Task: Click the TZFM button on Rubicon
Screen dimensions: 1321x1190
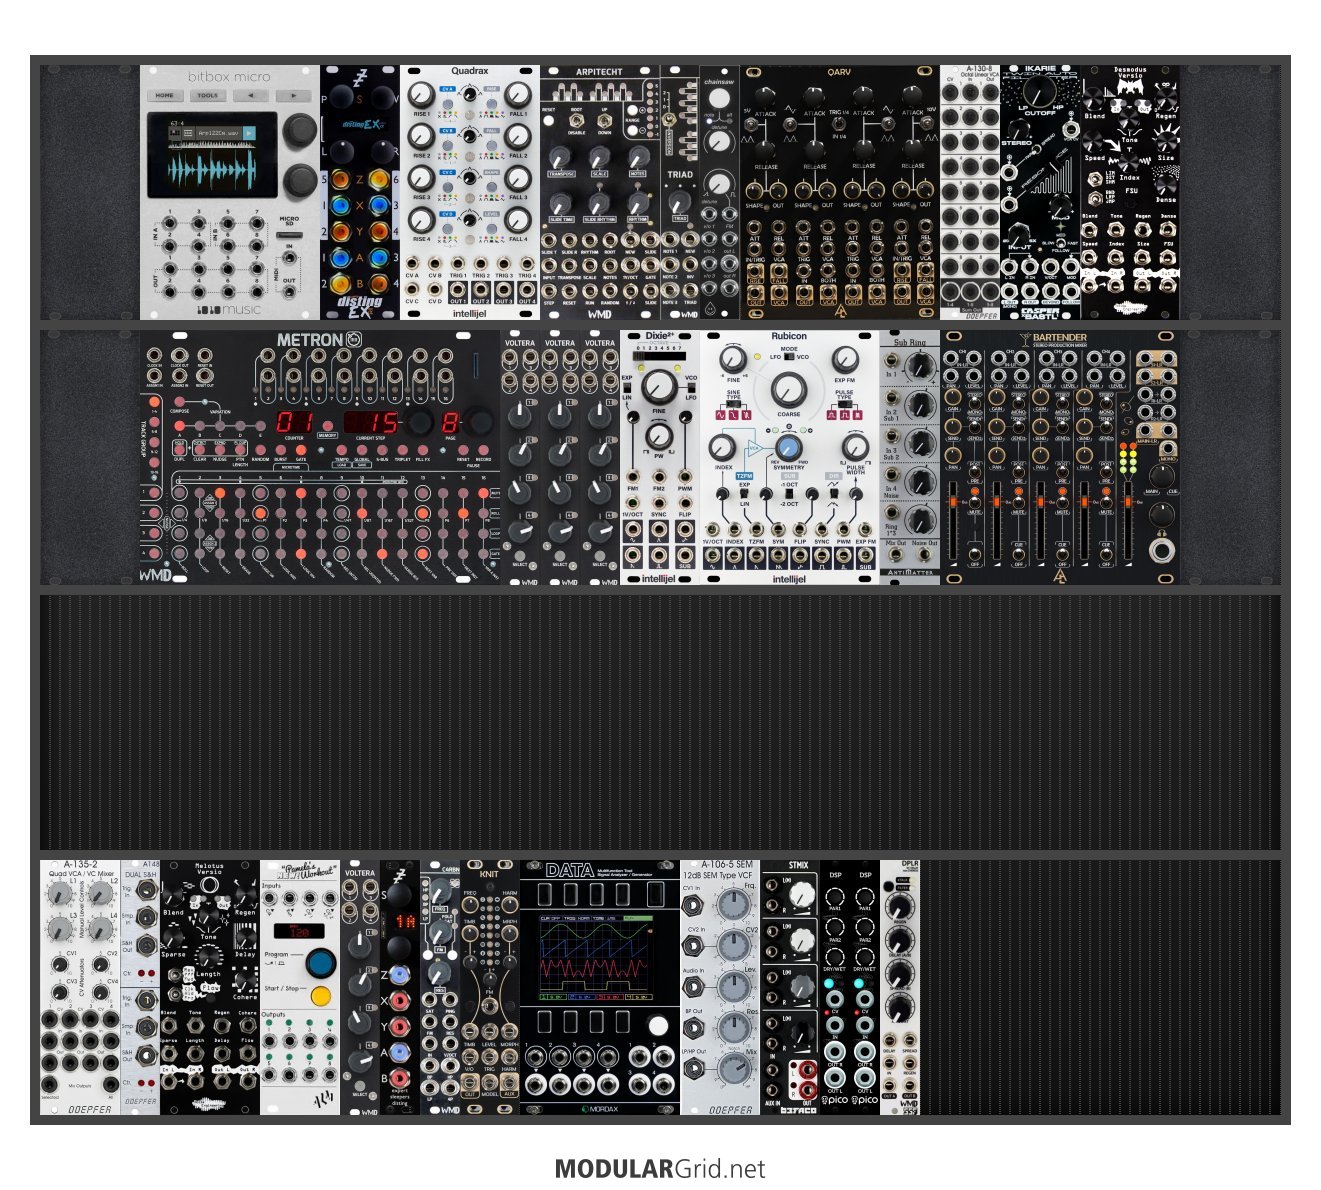Action: 744,476
